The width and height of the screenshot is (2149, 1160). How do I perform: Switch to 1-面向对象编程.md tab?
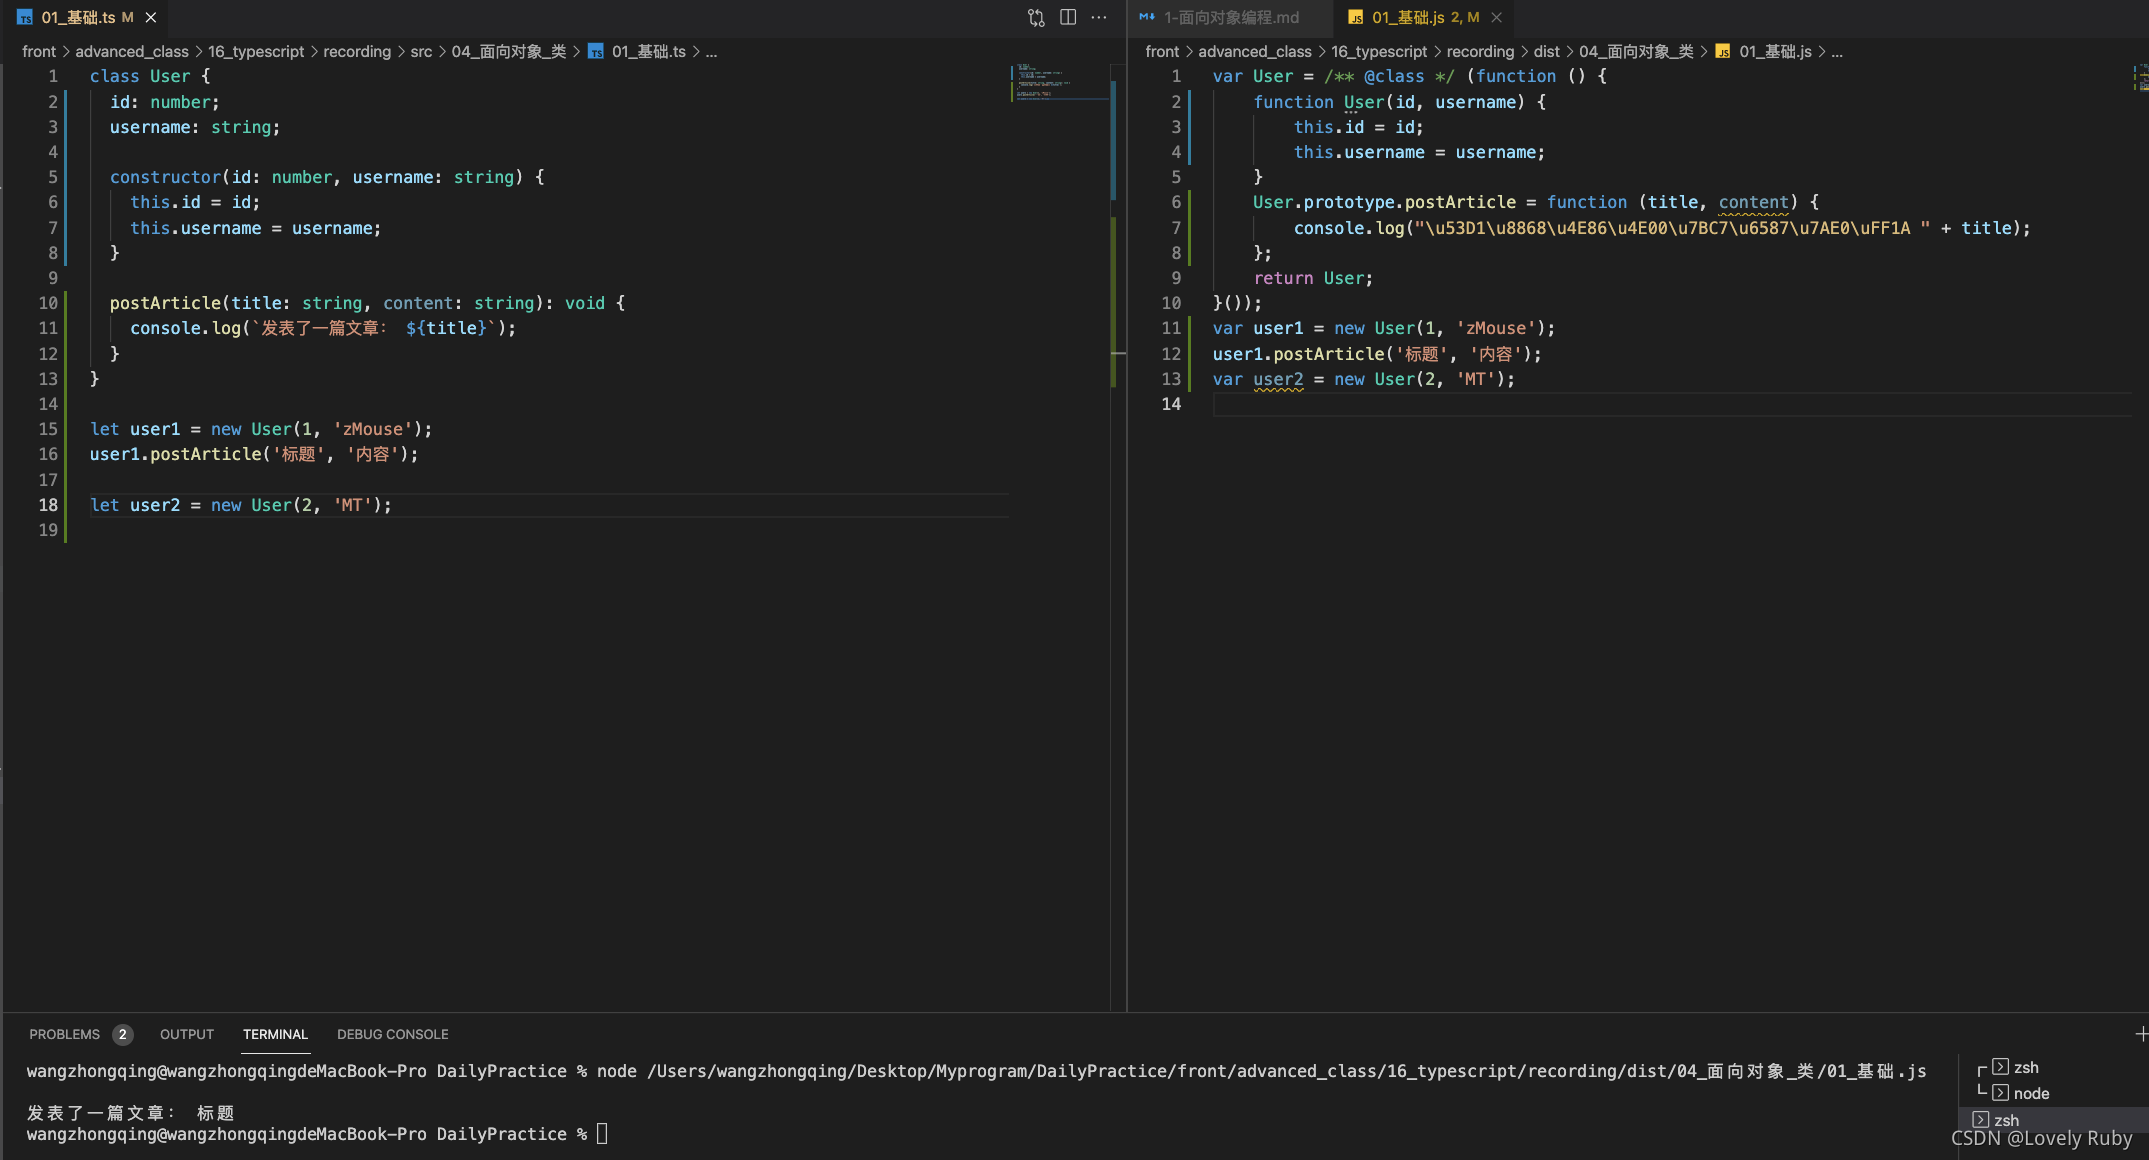pos(1230,17)
